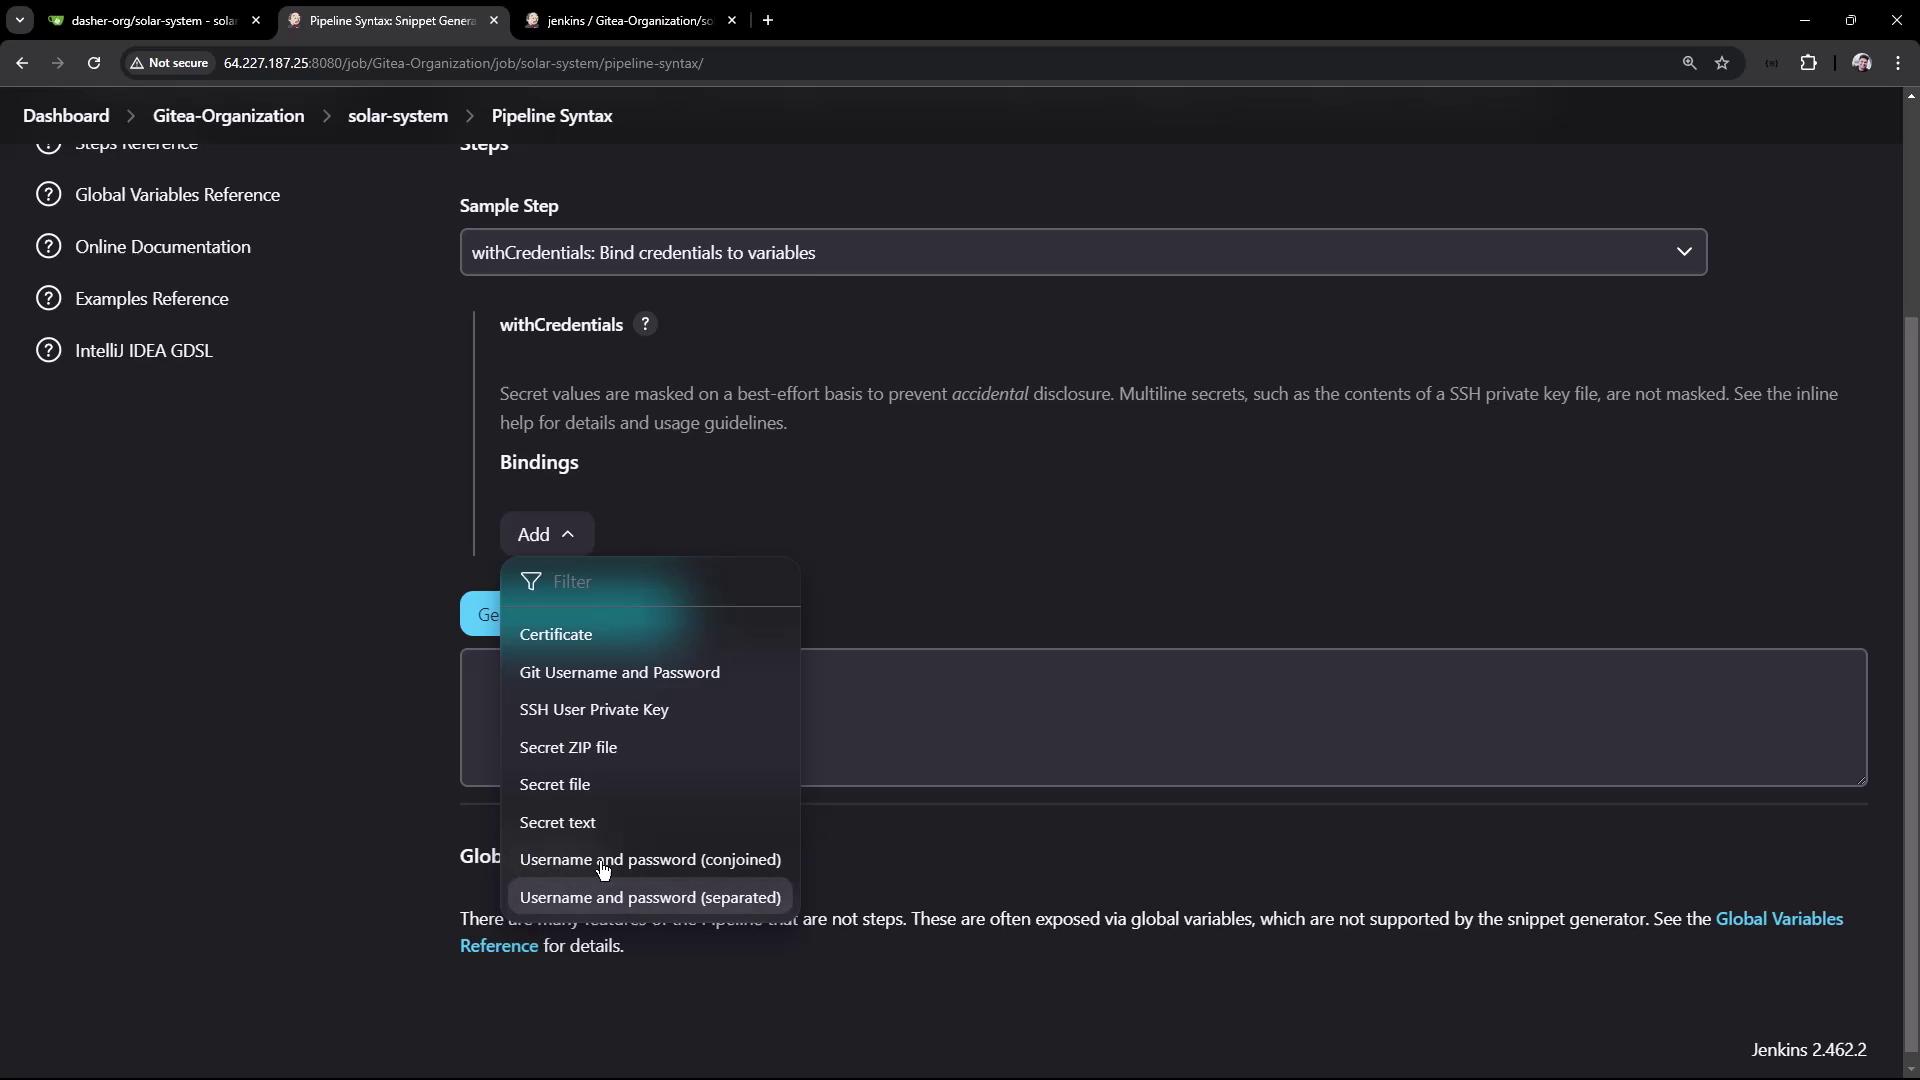Viewport: 1920px width, 1080px height.
Task: Click the Global Variables Reference sidebar icon
Action: click(48, 194)
